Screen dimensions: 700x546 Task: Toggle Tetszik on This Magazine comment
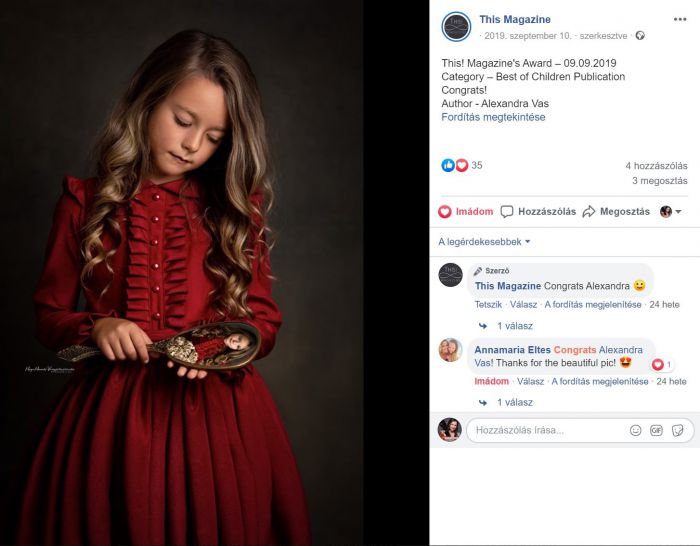pyautogui.click(x=488, y=304)
